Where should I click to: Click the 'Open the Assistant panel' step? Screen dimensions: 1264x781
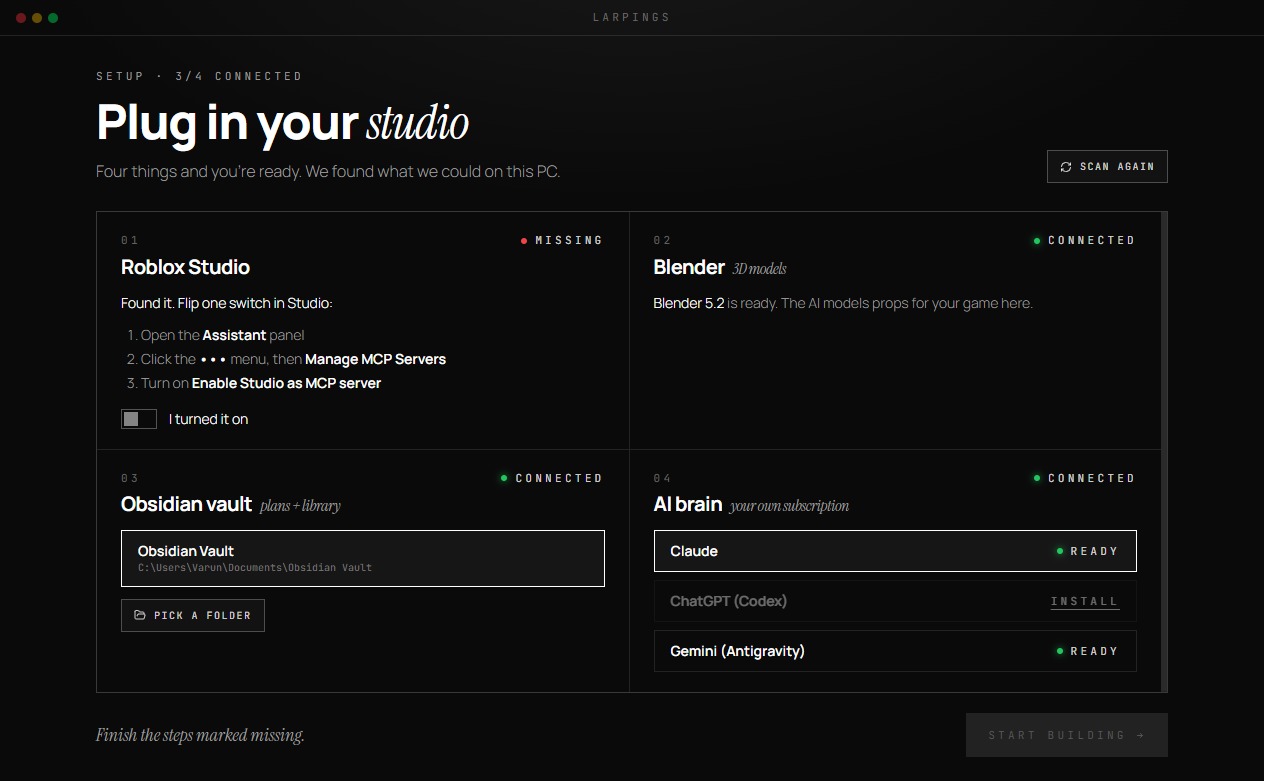(x=222, y=335)
